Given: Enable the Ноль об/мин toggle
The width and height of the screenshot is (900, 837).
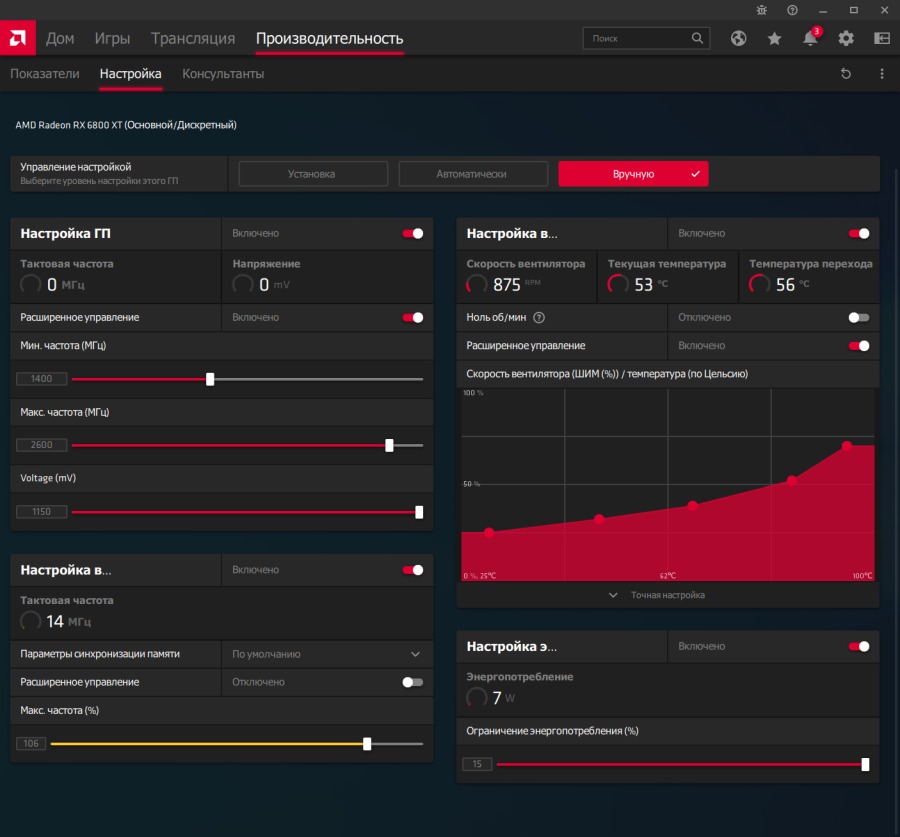Looking at the screenshot, I should pos(858,317).
